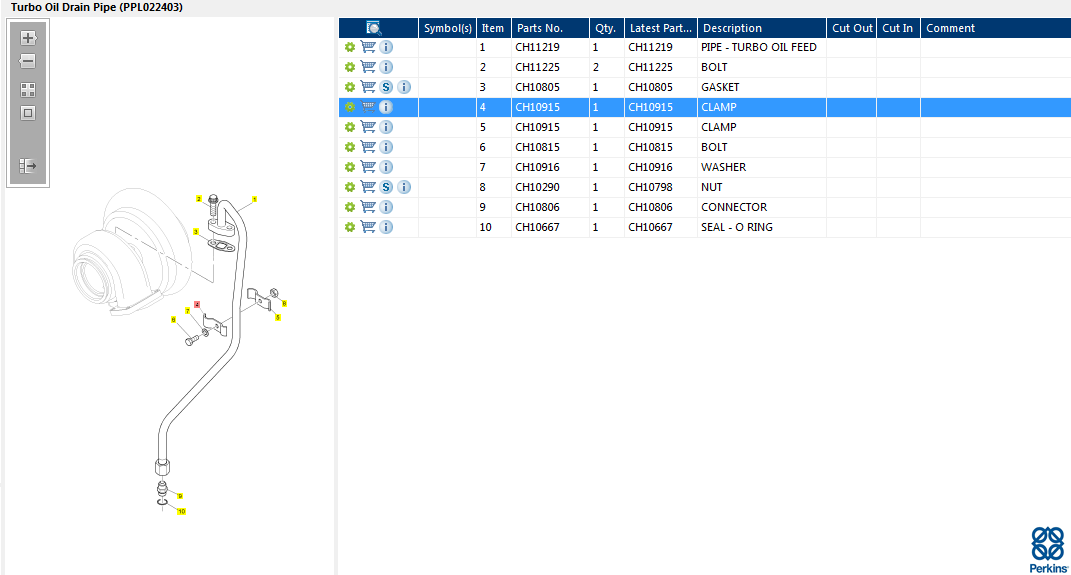Screen dimensions: 1071x575
Task: Open info icon for NUT row
Action: pos(404,187)
